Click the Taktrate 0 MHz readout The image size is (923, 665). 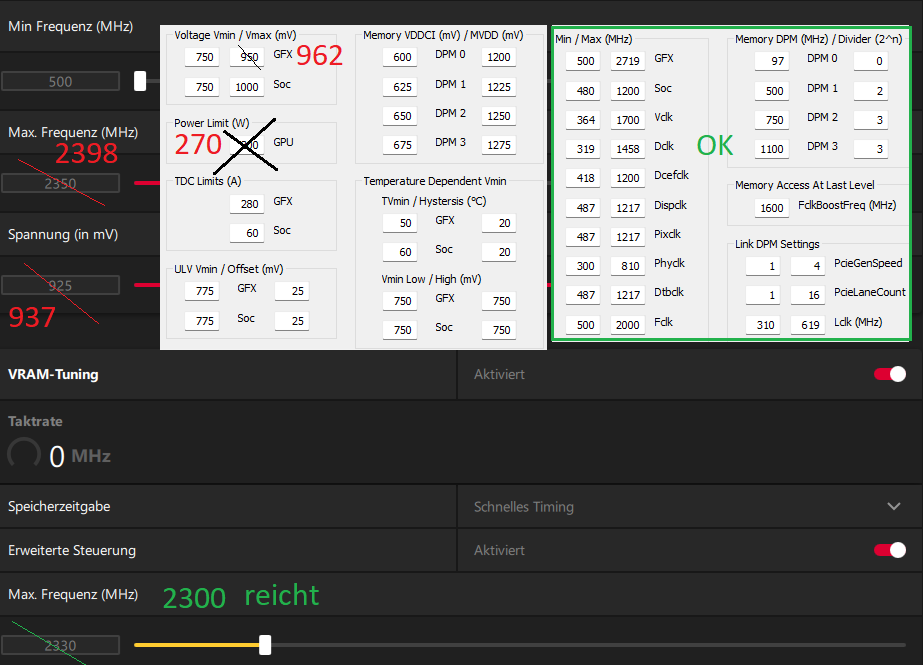(x=79, y=456)
